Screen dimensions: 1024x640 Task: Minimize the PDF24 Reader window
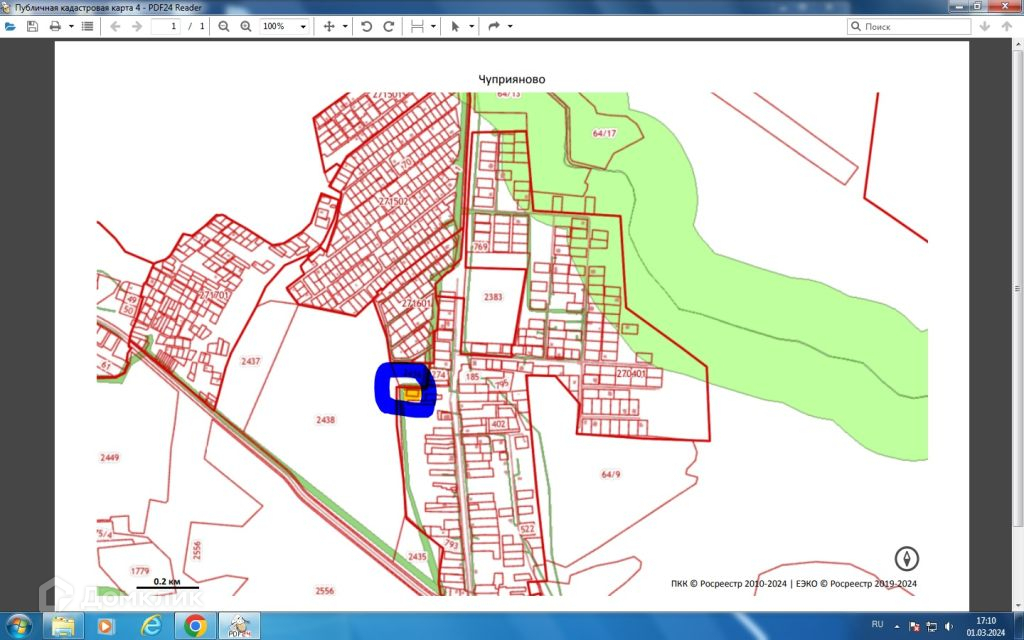pyautogui.click(x=959, y=6)
